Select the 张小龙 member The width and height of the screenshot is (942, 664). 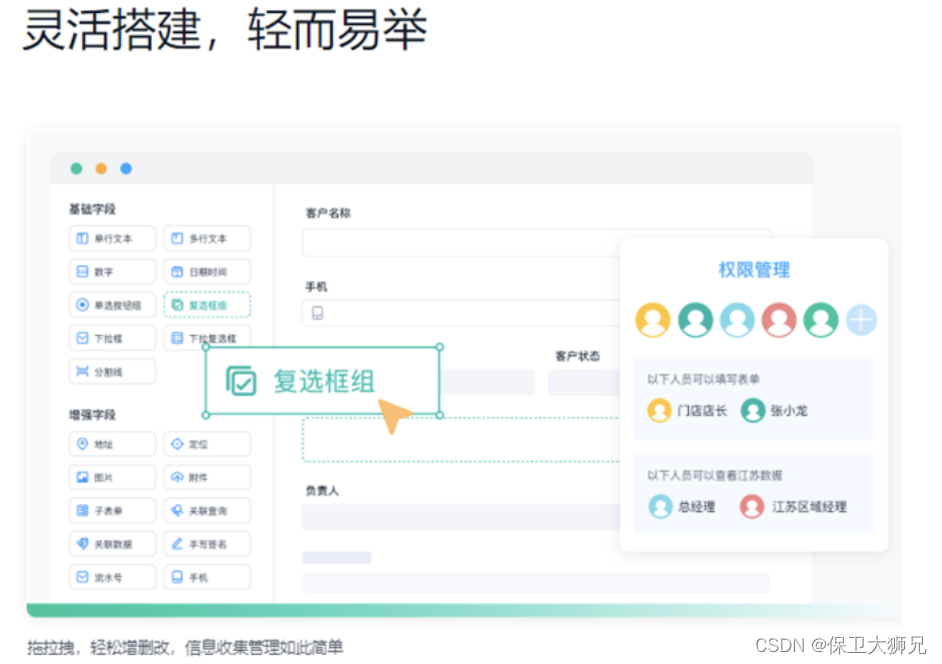click(774, 410)
